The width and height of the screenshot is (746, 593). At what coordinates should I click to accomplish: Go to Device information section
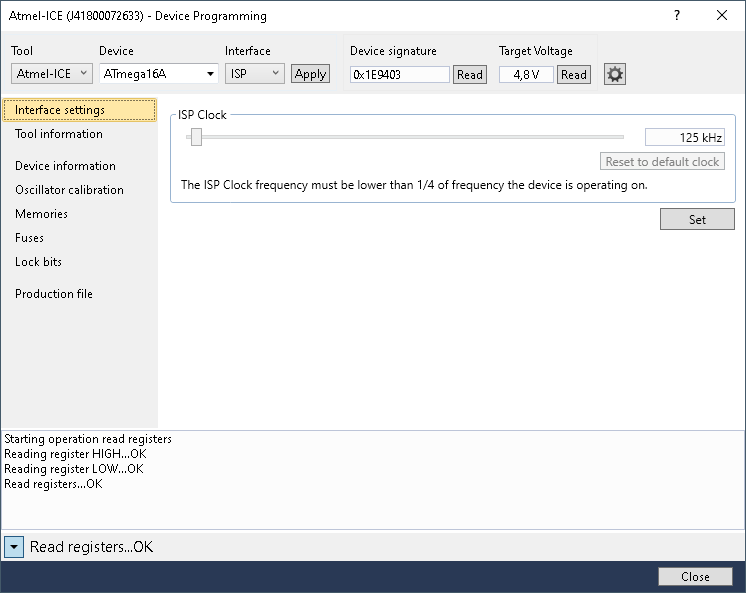click(65, 166)
